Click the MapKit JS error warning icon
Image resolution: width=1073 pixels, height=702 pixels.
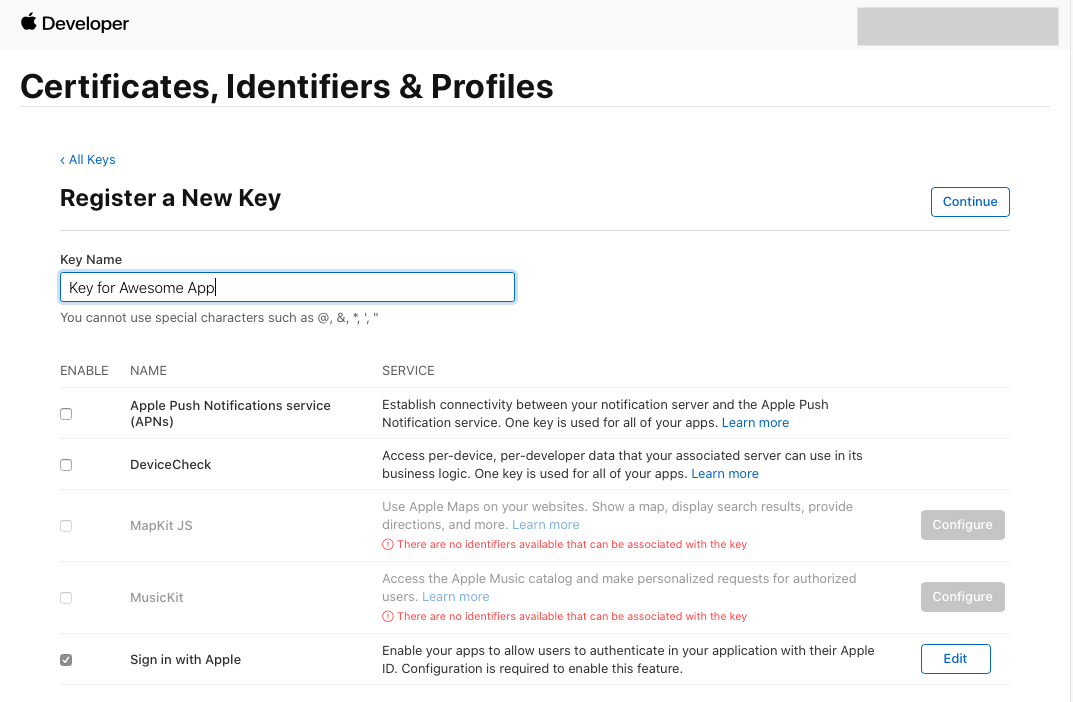pos(388,545)
